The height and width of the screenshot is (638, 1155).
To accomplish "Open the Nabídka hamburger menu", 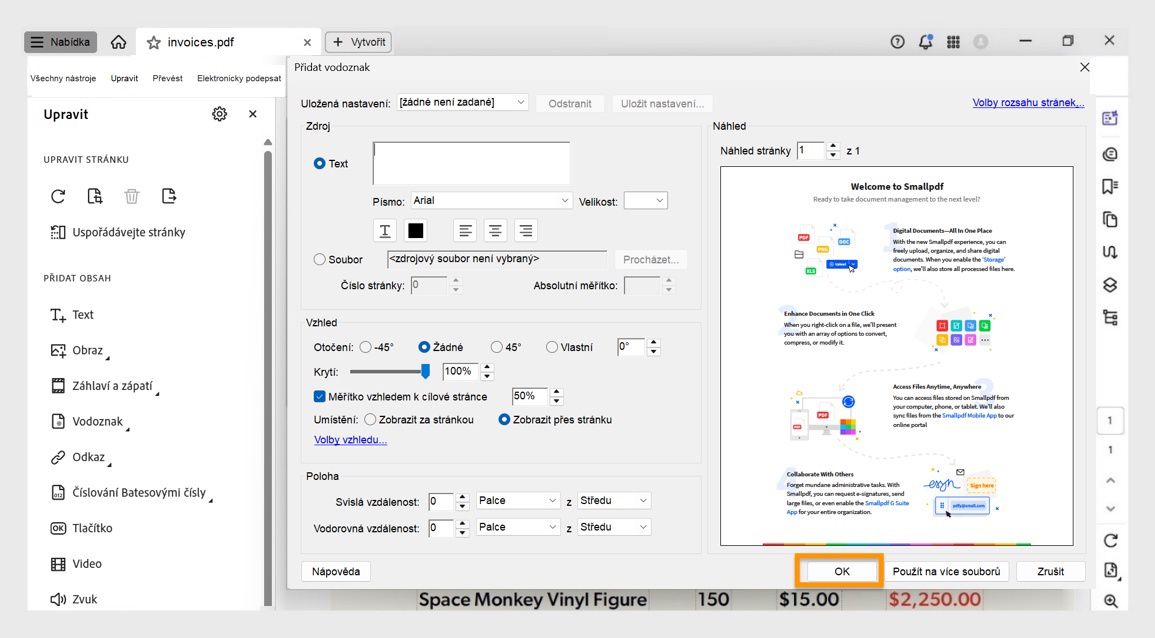I will click(x=60, y=42).
